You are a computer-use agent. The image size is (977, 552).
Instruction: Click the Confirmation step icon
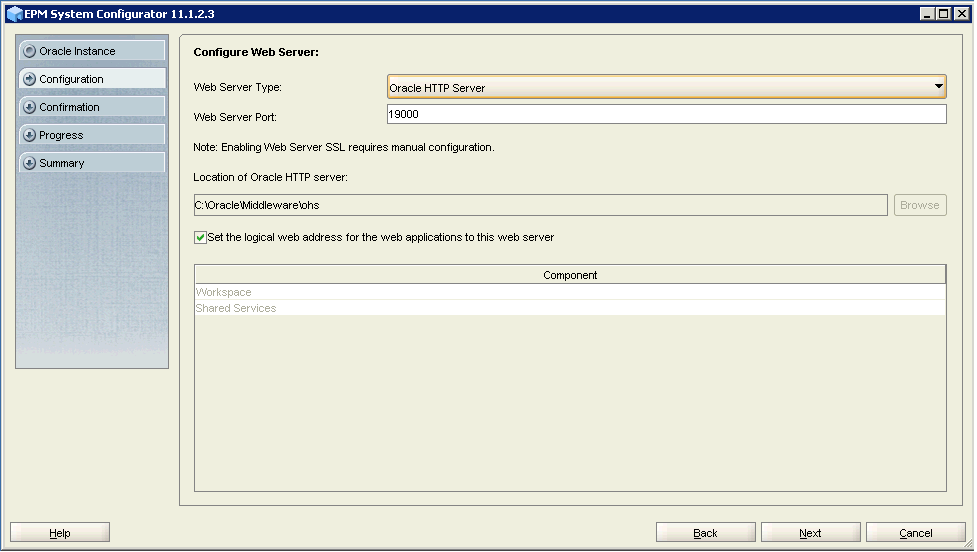point(29,107)
